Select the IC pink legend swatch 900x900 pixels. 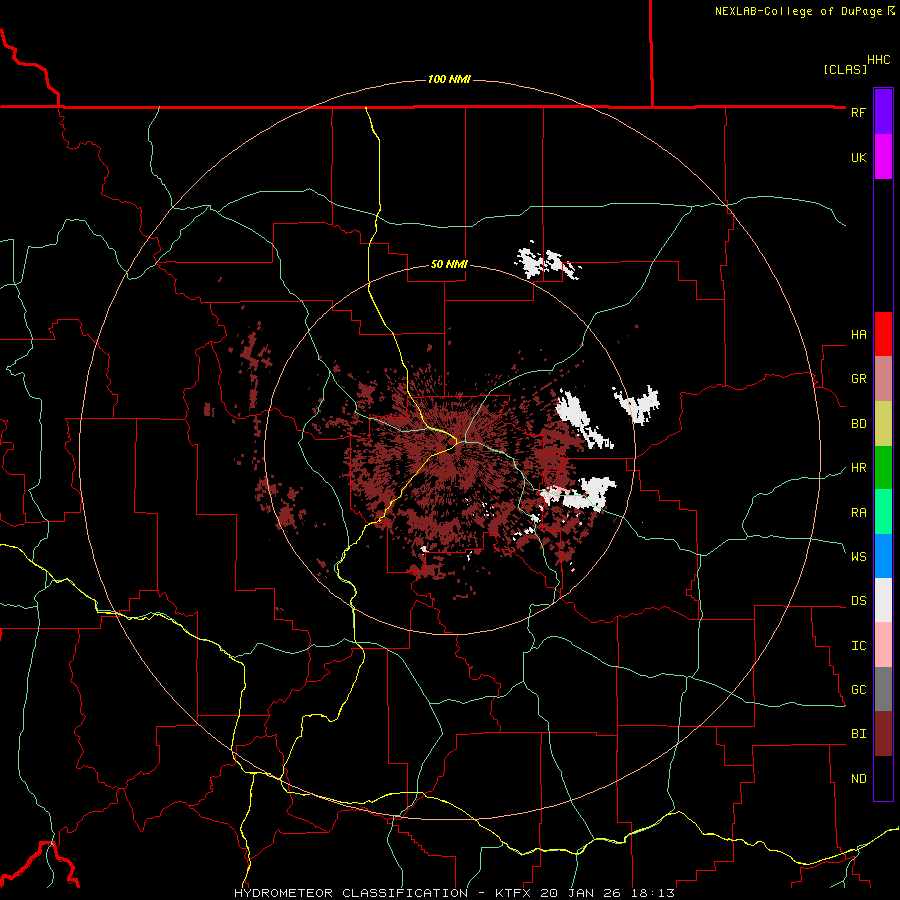(883, 645)
